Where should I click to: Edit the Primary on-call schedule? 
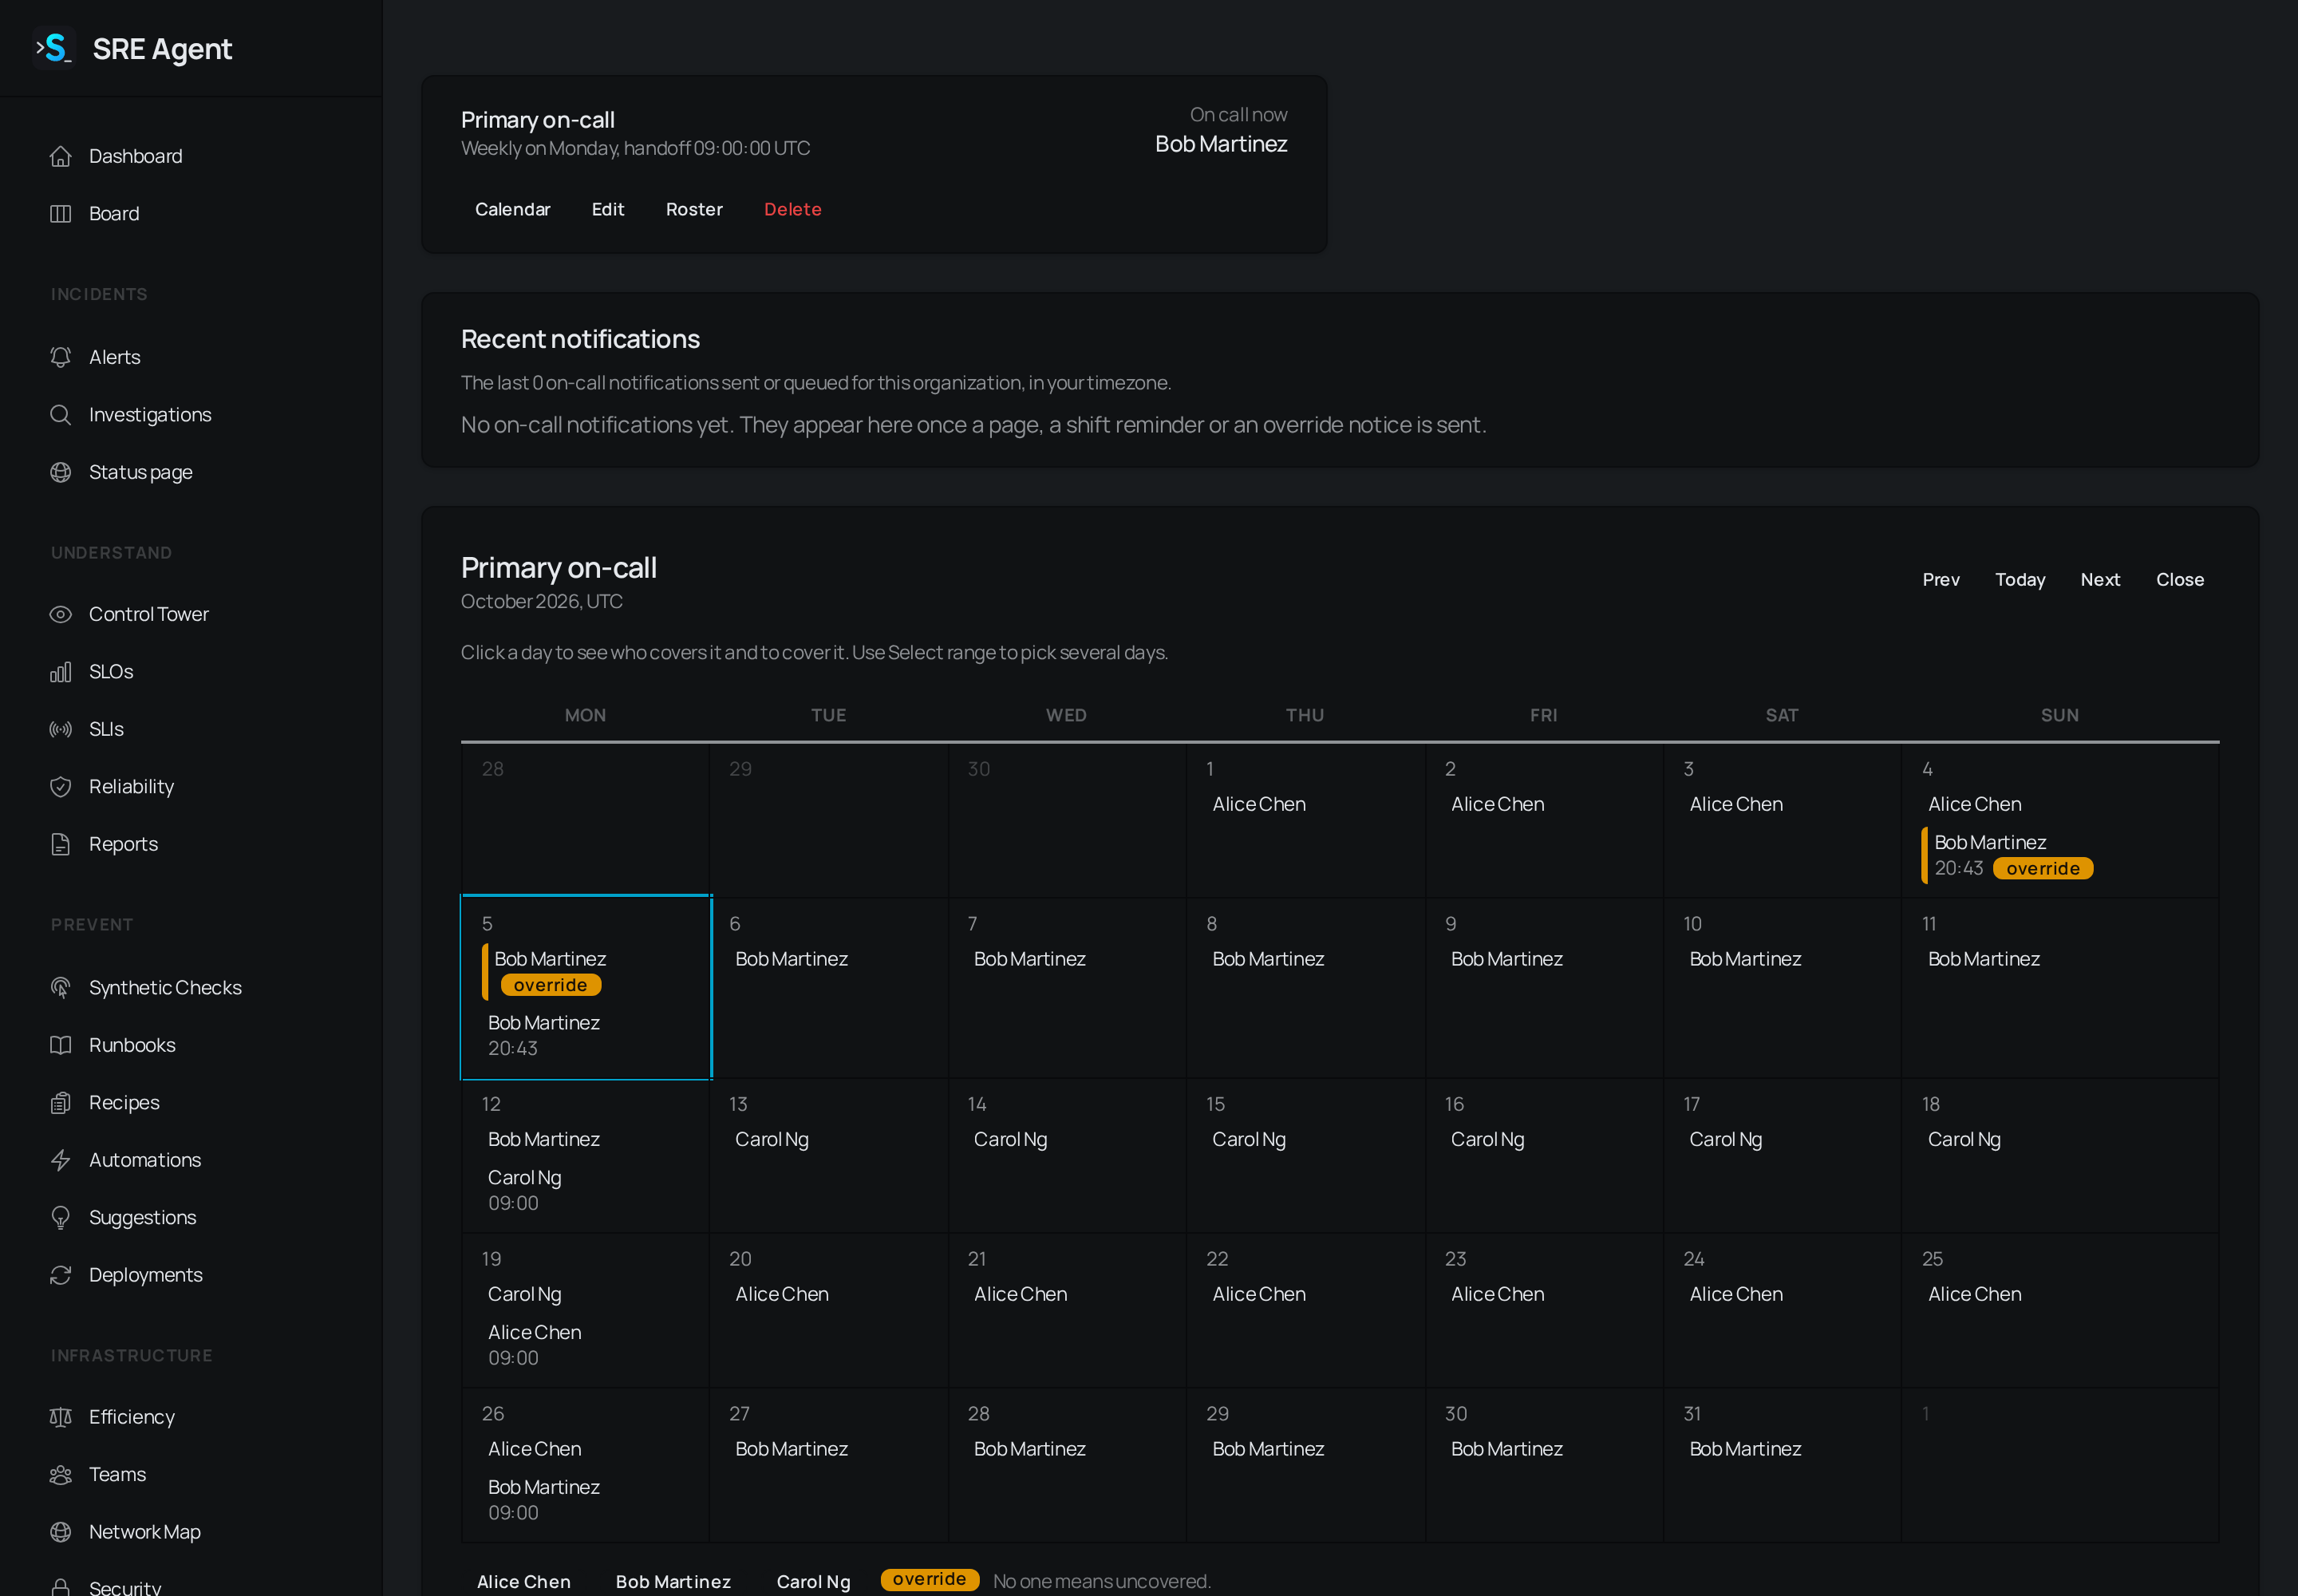coord(608,209)
